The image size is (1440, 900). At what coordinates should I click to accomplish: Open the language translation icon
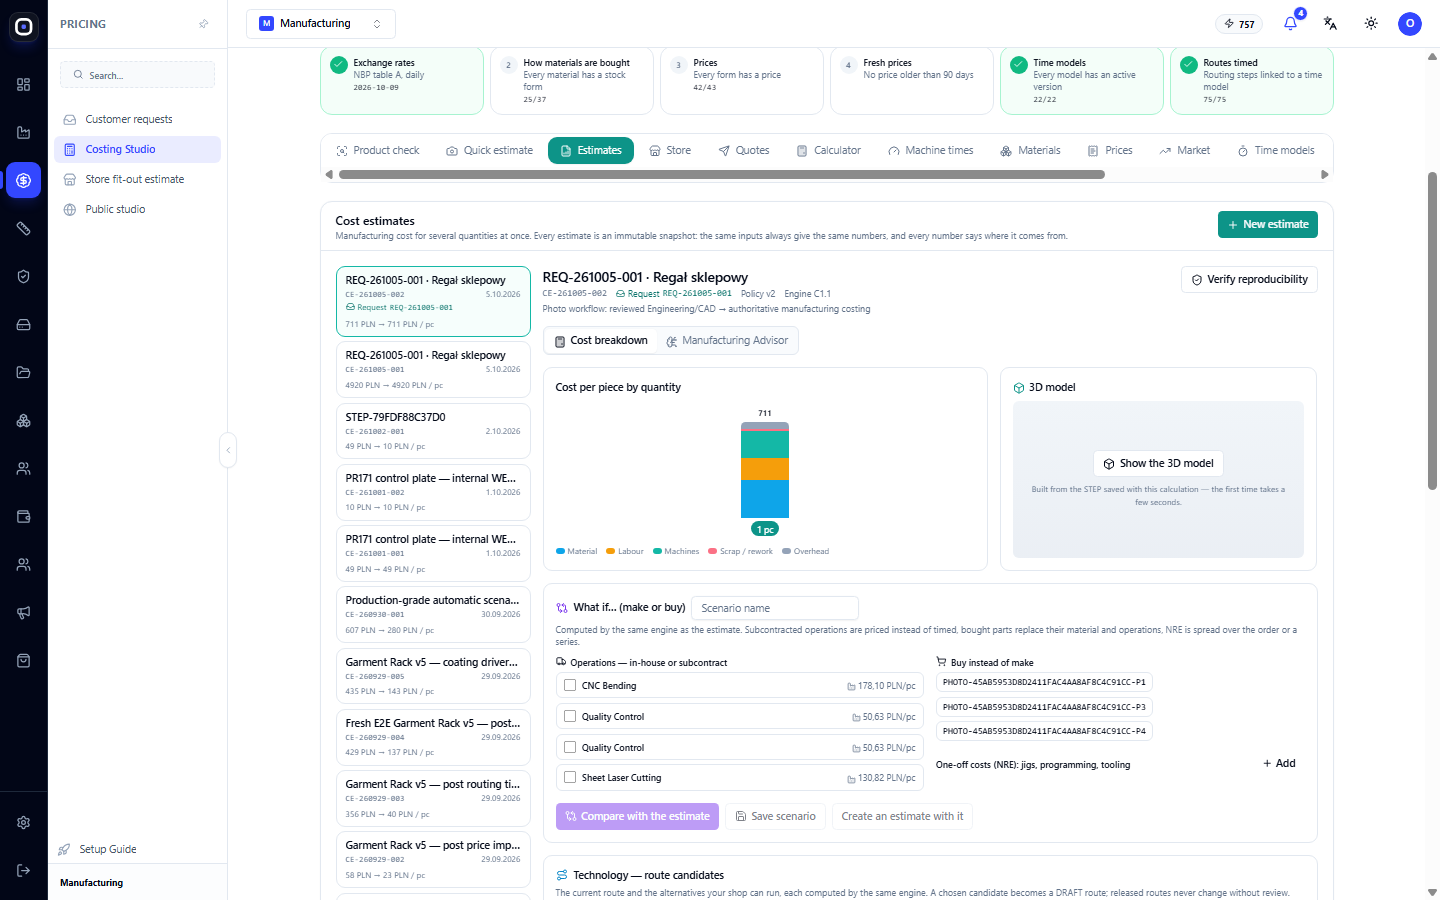[x=1330, y=23]
